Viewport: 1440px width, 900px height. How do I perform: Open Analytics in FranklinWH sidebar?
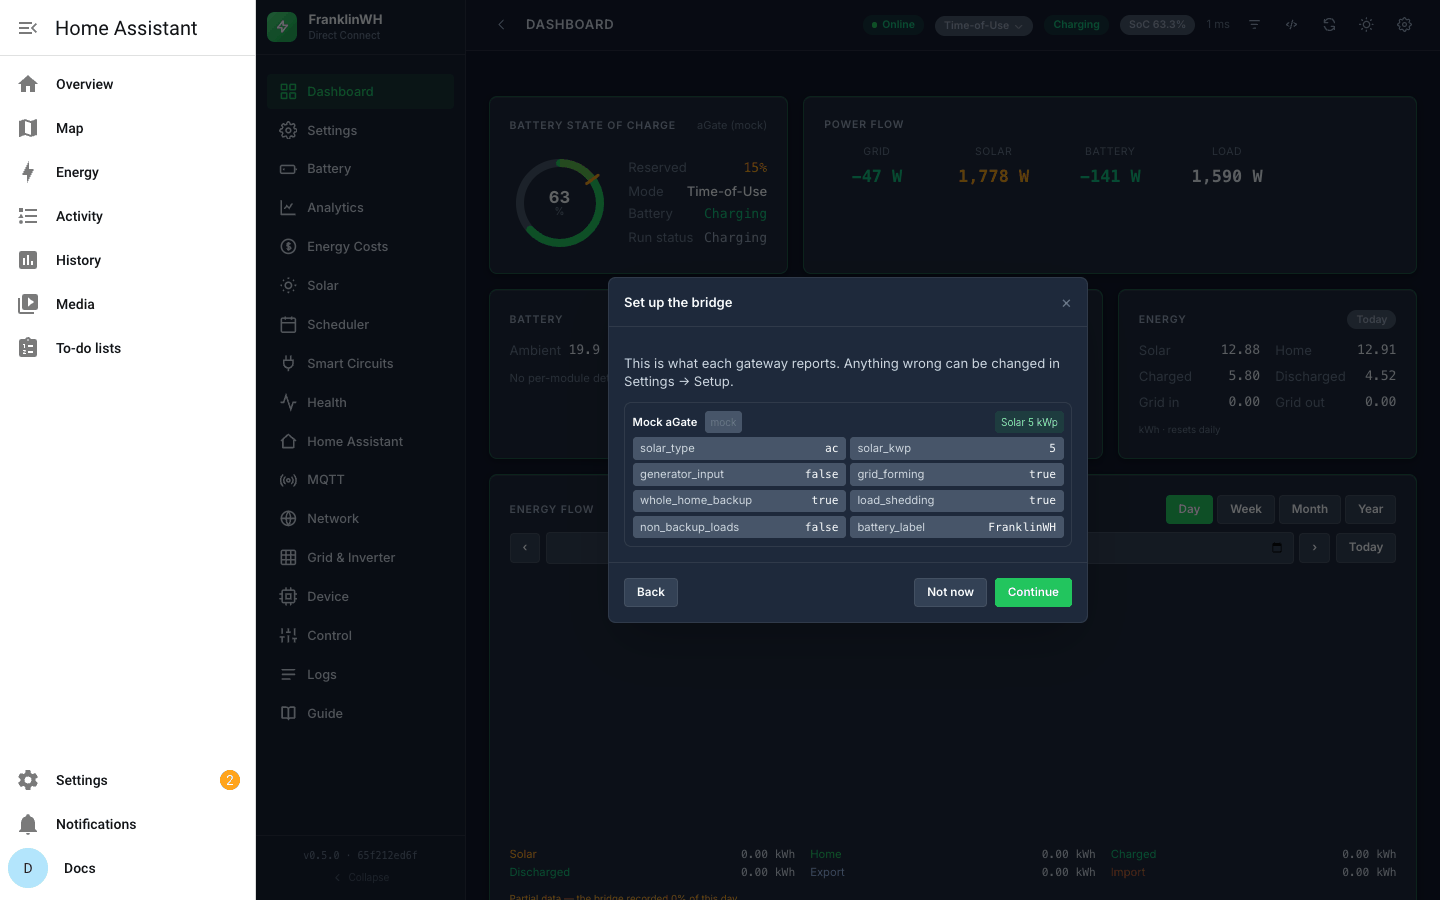tap(360, 208)
